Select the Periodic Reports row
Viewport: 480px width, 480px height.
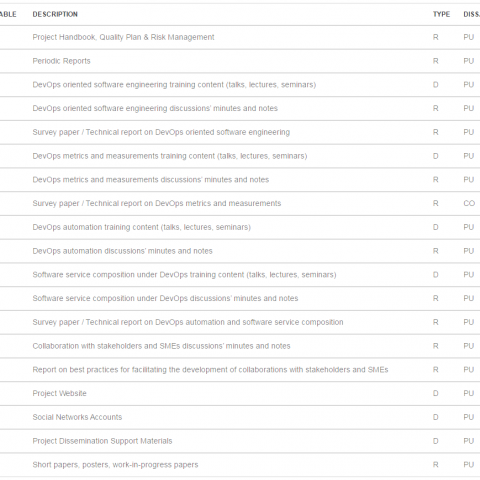click(240, 61)
